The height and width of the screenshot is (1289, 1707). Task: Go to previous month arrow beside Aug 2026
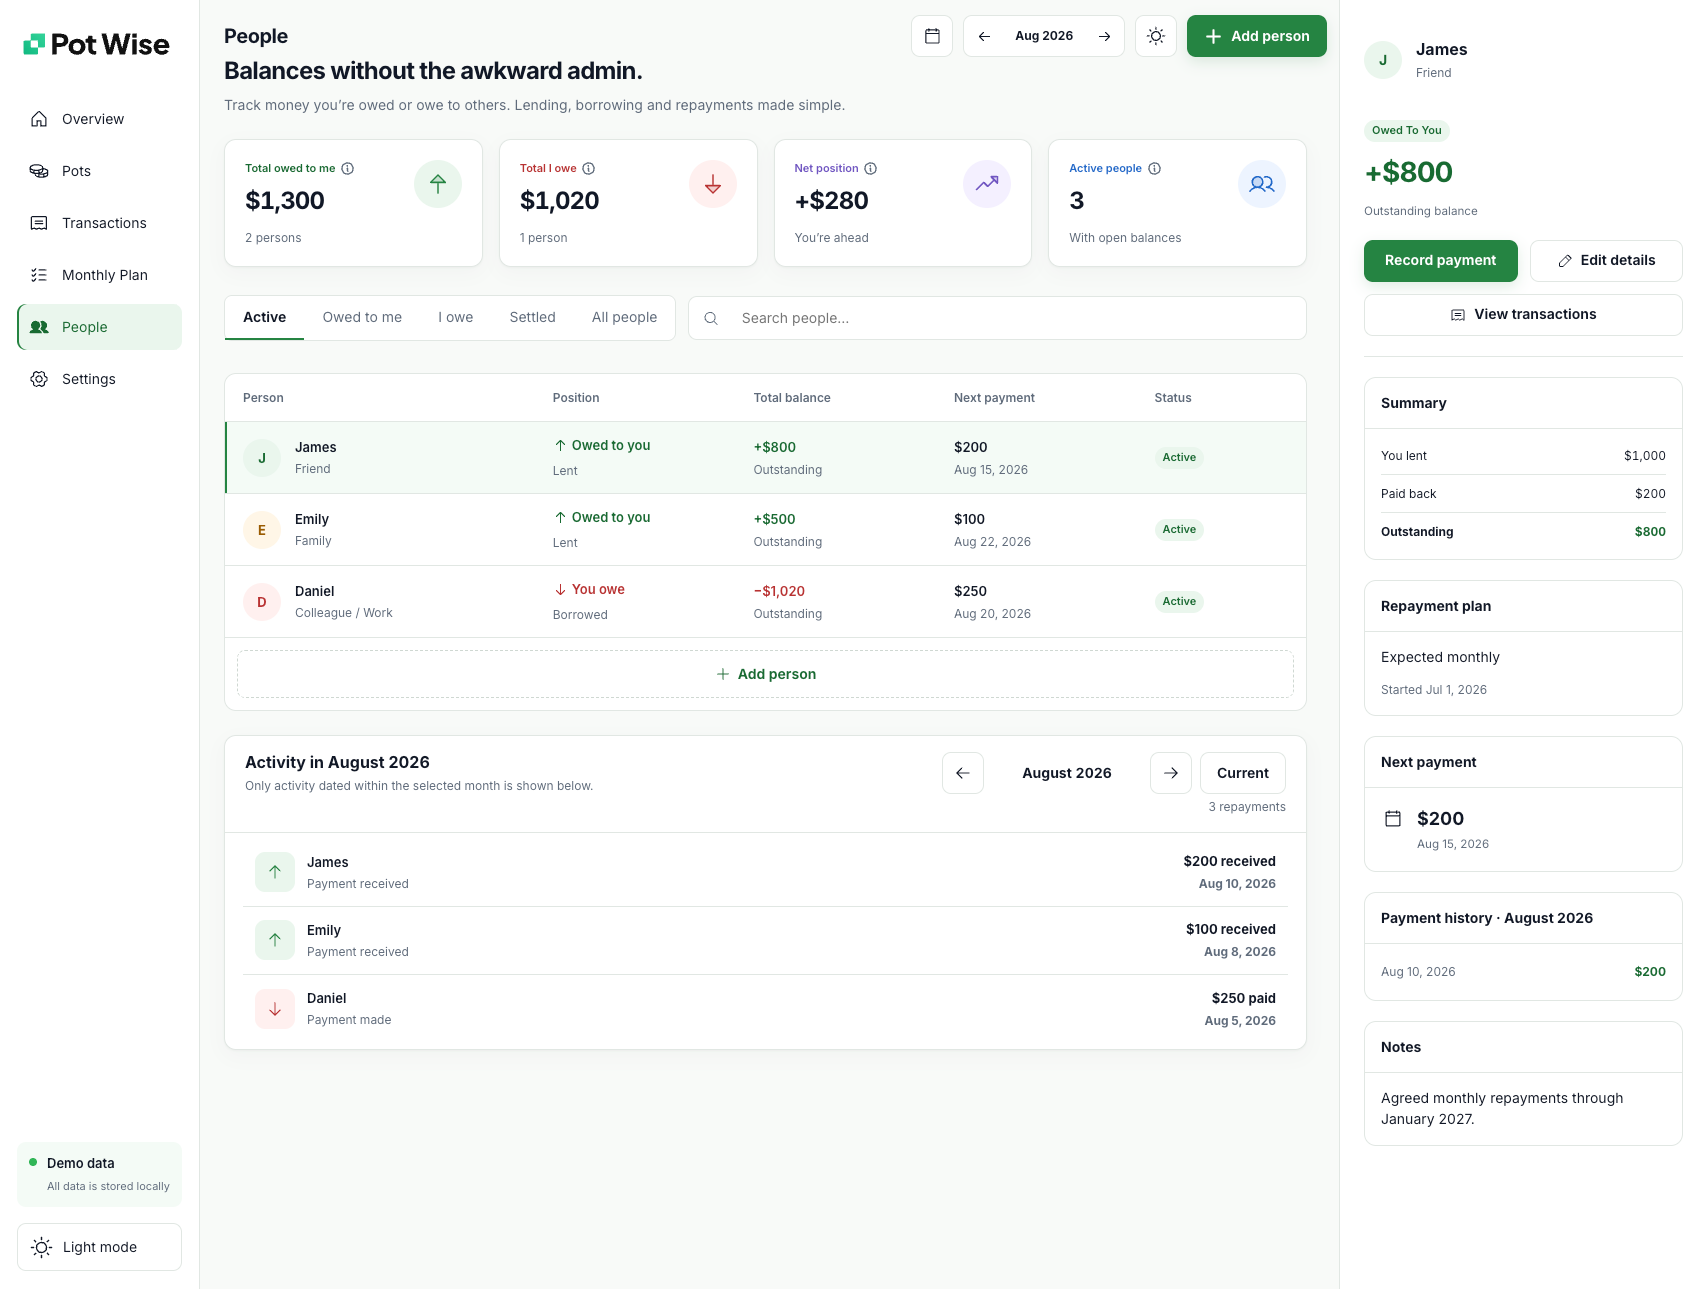point(984,36)
